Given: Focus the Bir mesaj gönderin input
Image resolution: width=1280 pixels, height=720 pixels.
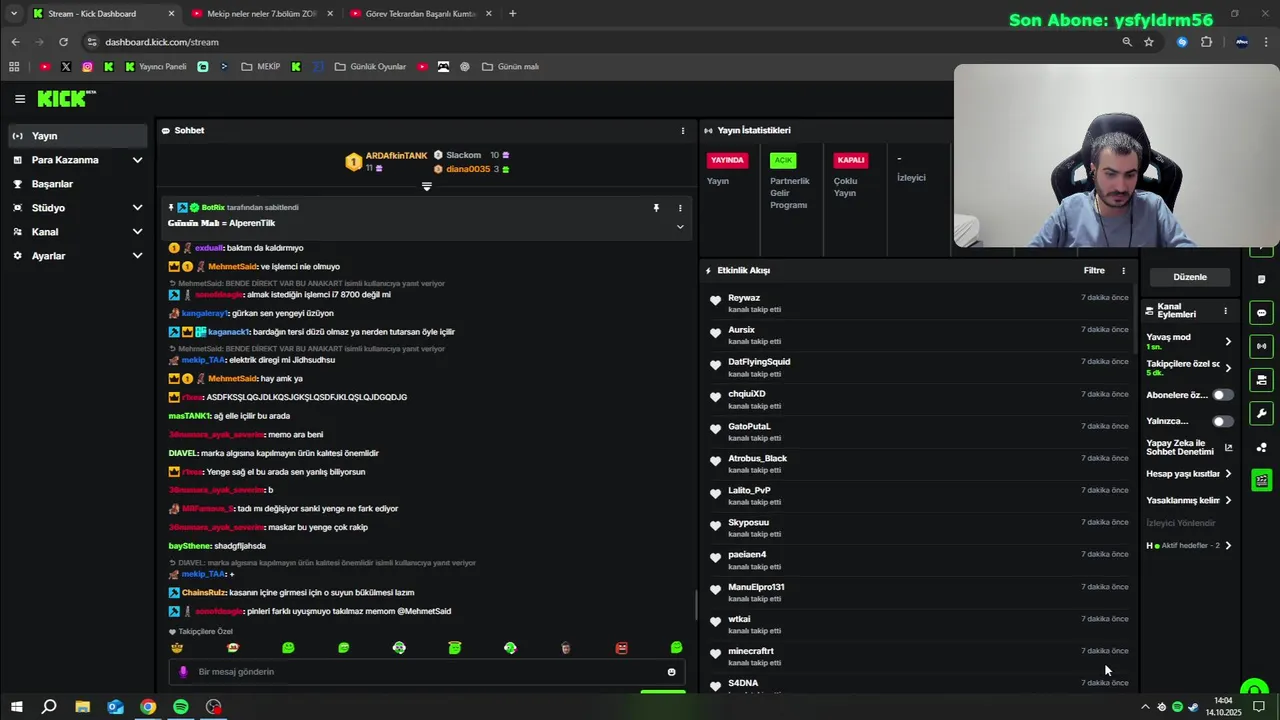Looking at the screenshot, I should tap(425, 672).
